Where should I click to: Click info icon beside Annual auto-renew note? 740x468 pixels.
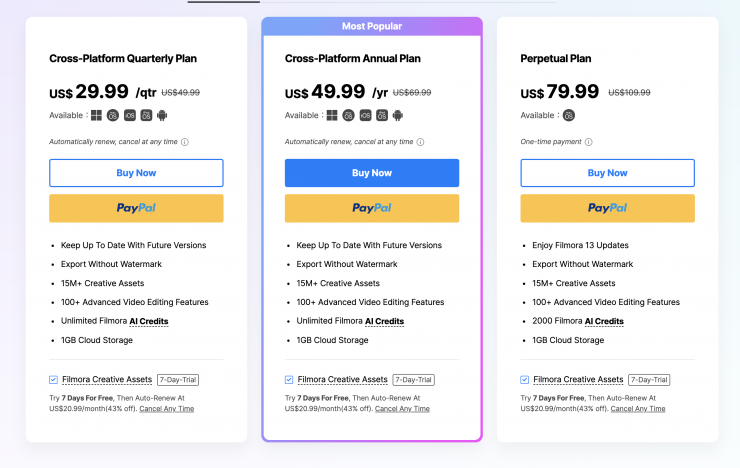pyautogui.click(x=421, y=142)
